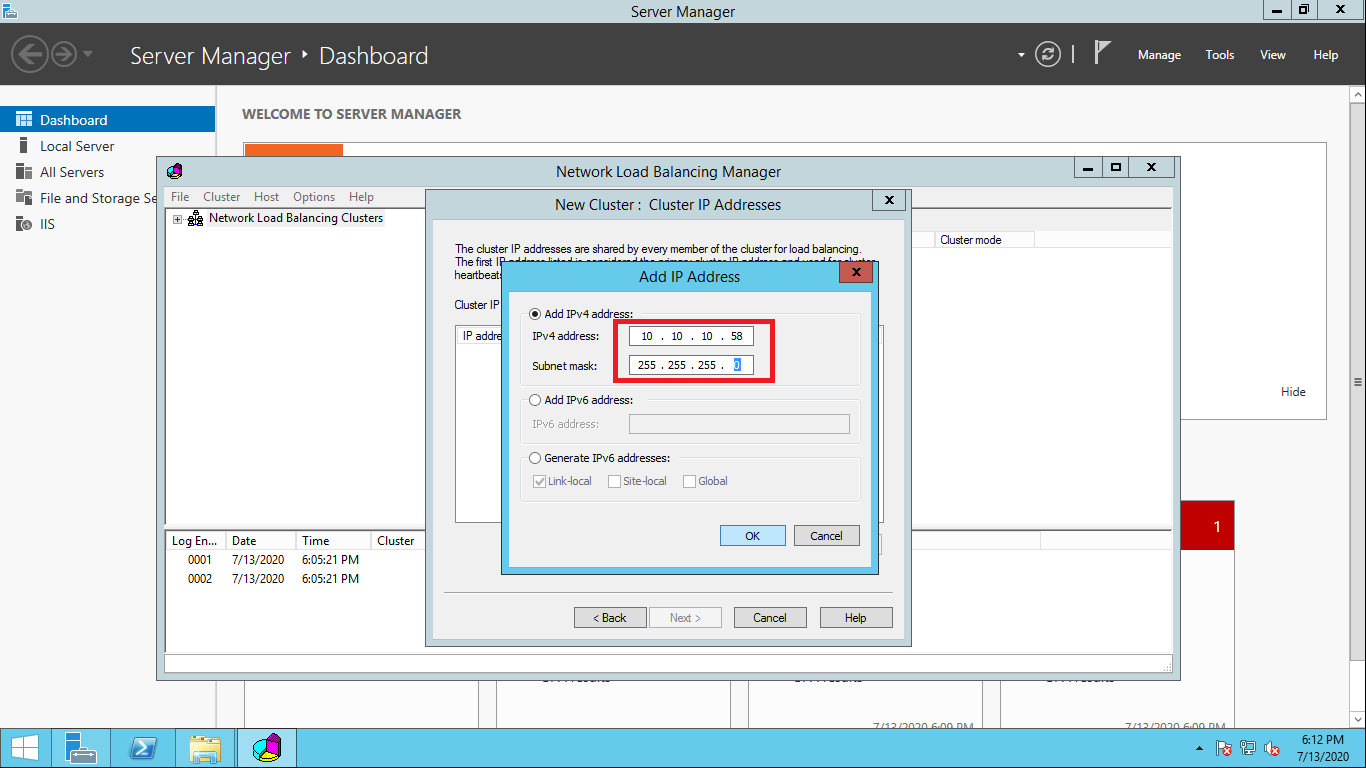Refresh the Server Manager dashboard
The width and height of the screenshot is (1366, 768).
(1047, 54)
